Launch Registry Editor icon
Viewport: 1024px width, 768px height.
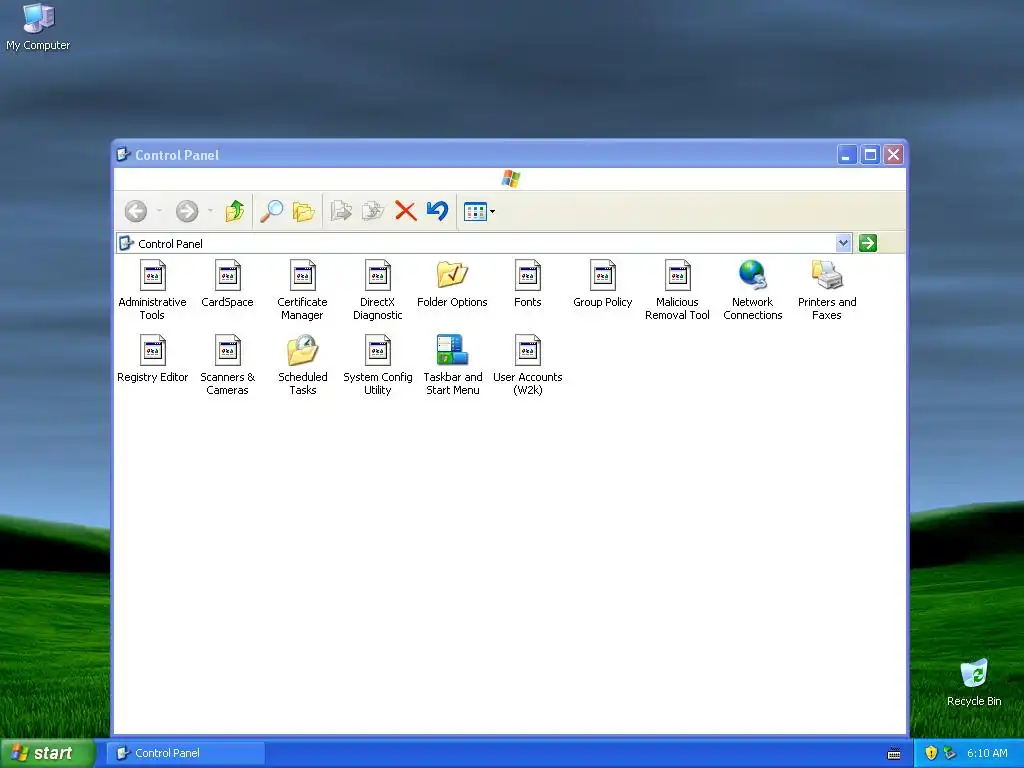pyautogui.click(x=152, y=351)
